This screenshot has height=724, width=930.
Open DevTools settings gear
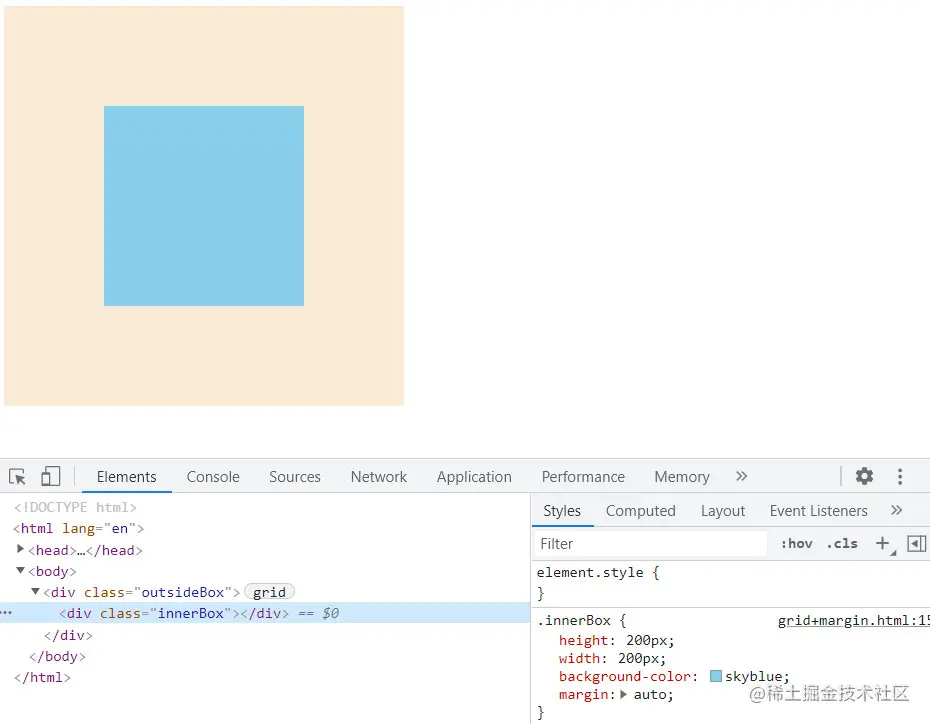864,476
